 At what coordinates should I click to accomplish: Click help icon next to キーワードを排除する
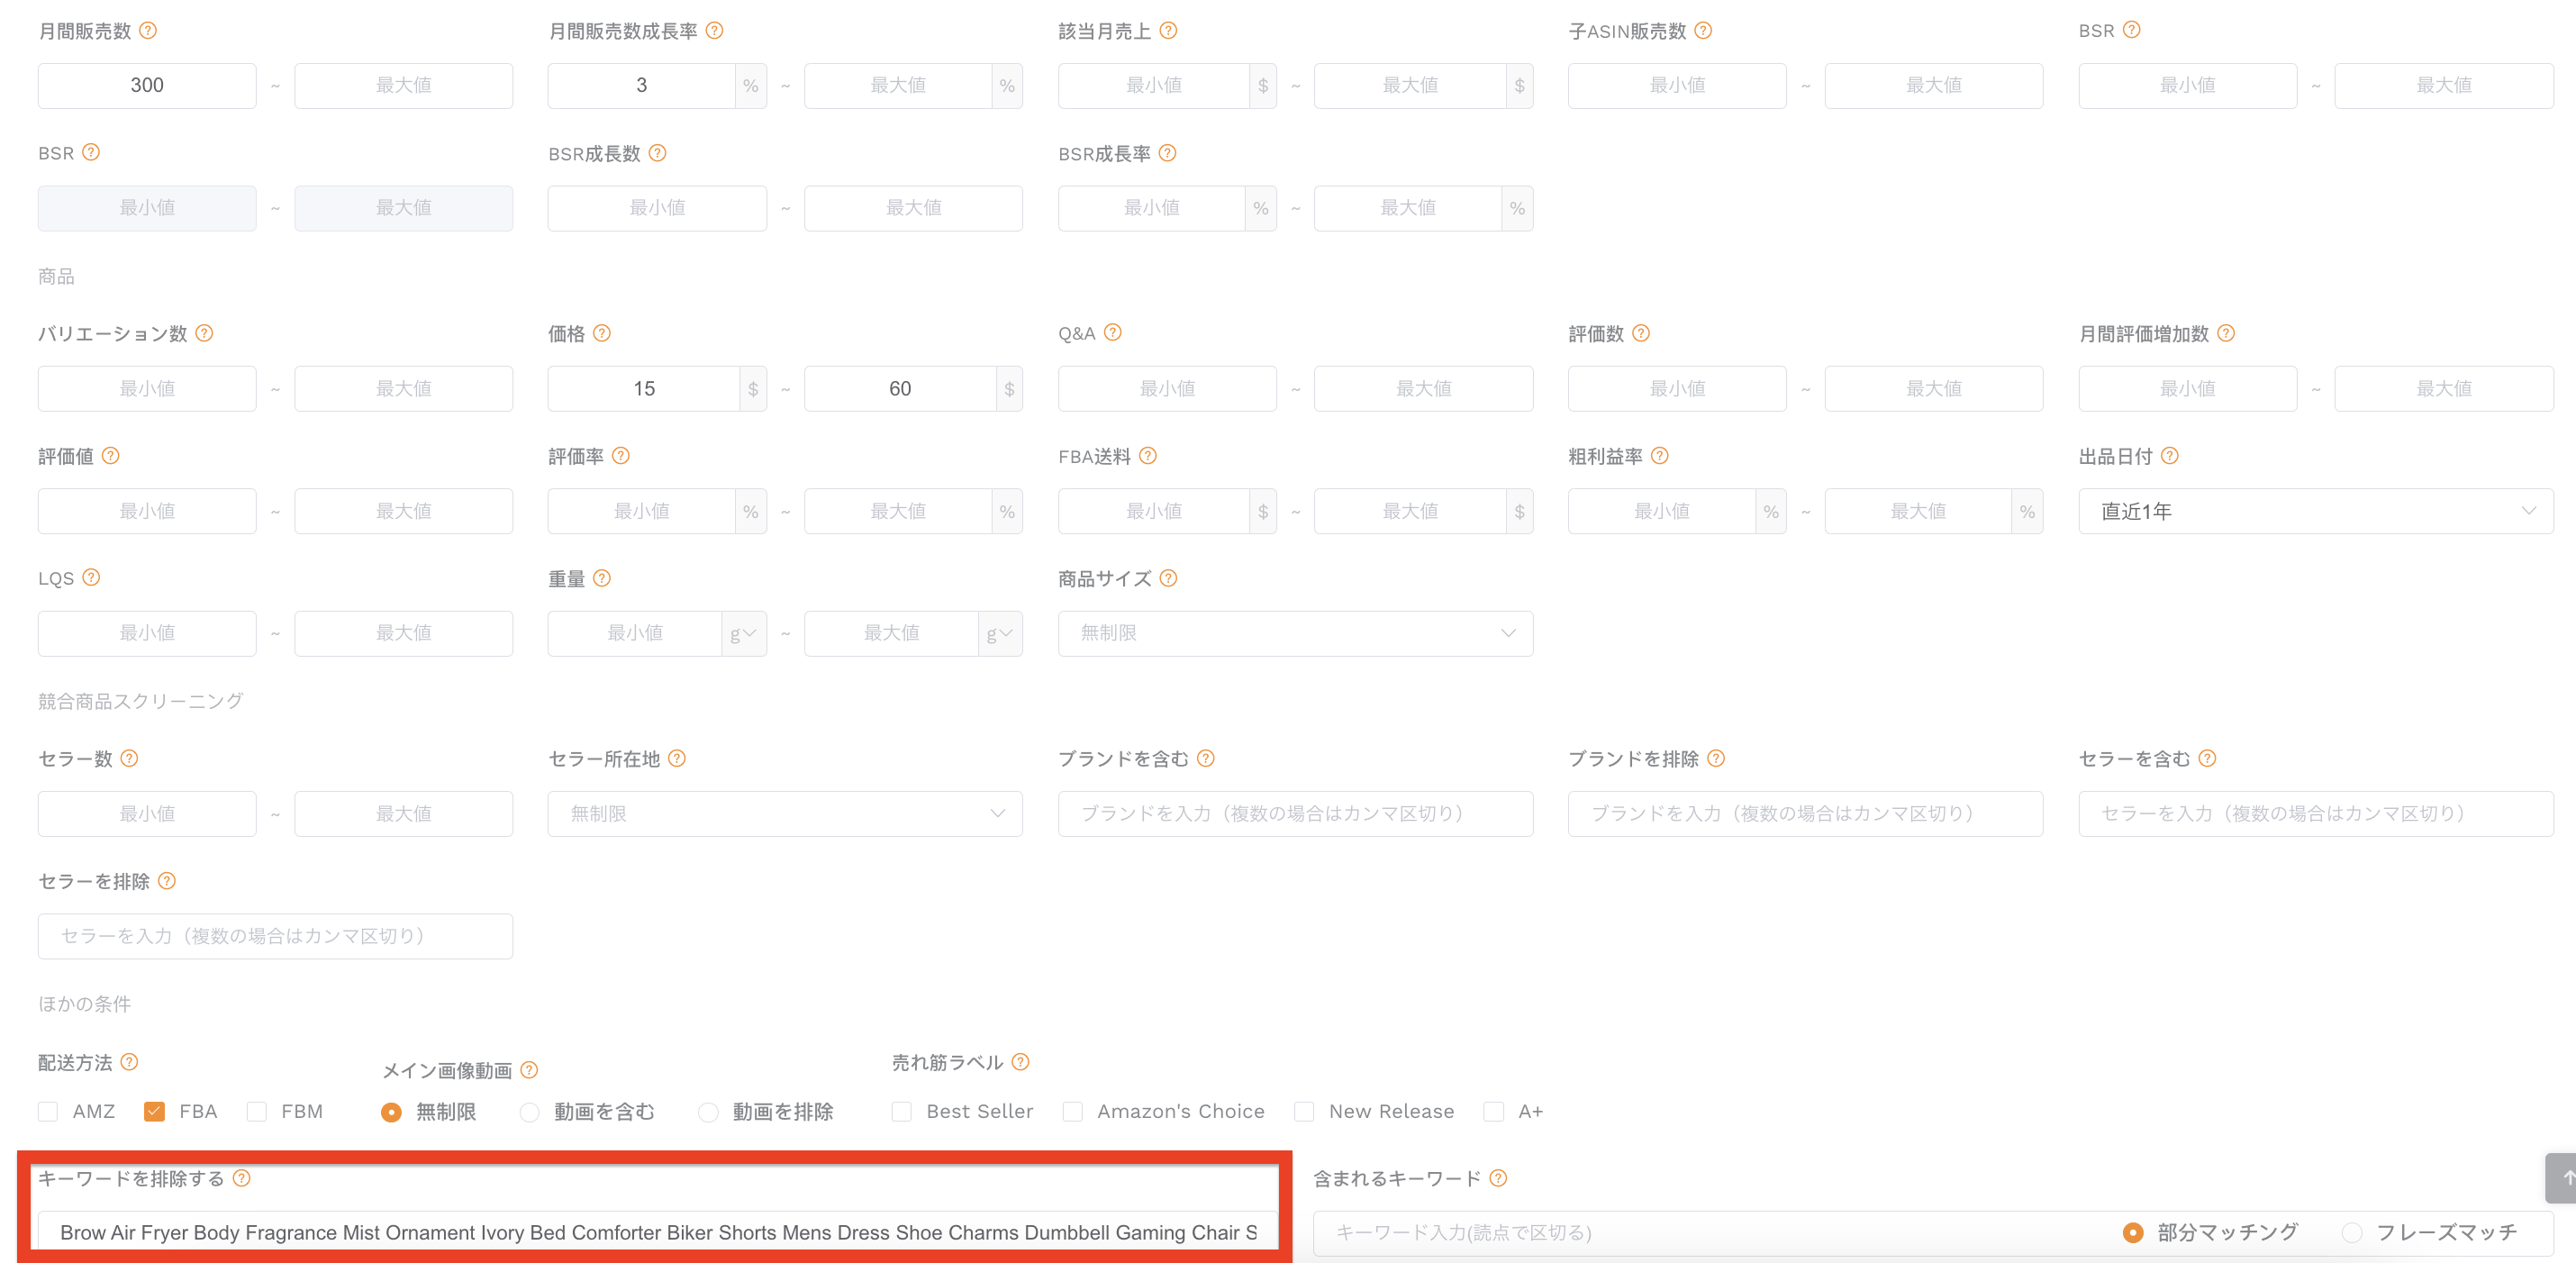pos(242,1178)
